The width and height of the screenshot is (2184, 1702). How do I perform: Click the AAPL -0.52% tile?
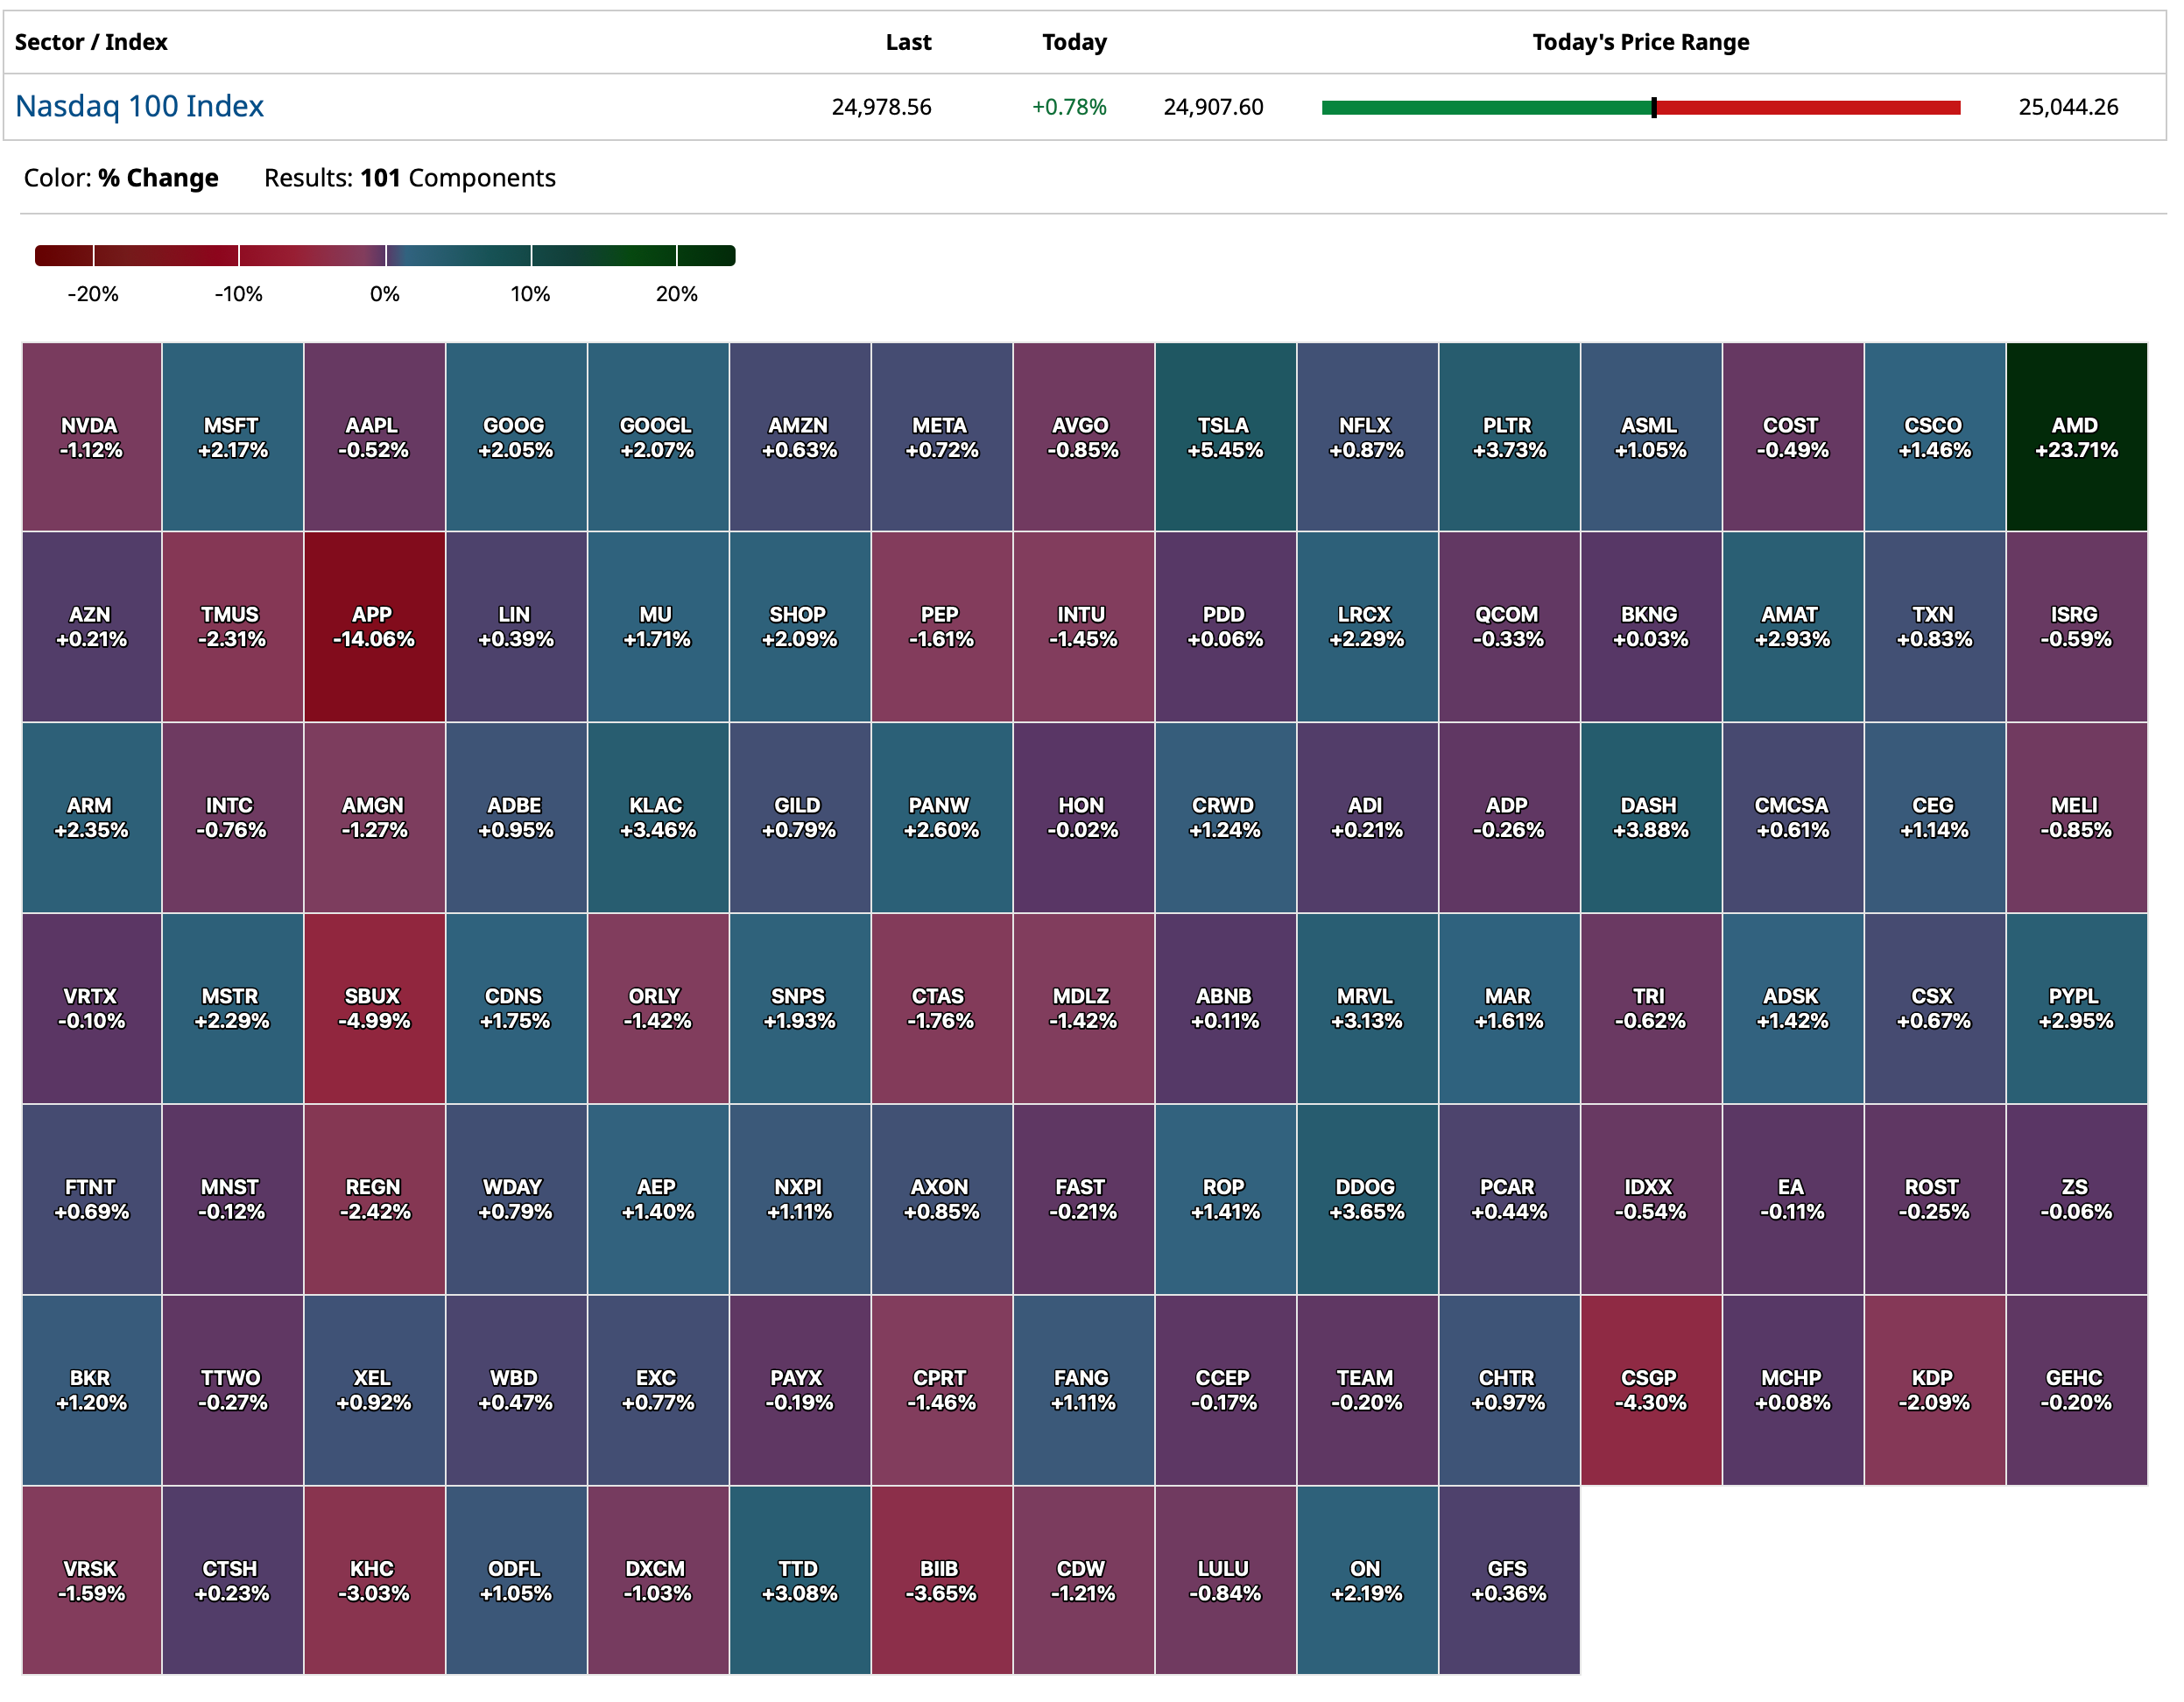(x=373, y=437)
